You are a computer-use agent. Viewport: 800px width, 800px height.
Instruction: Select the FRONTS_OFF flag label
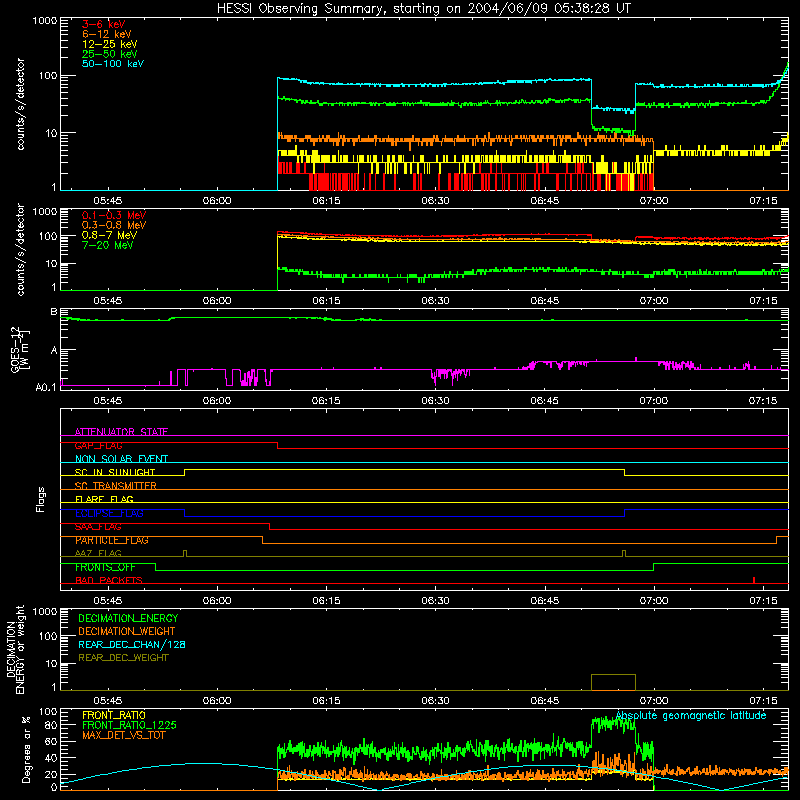105,567
